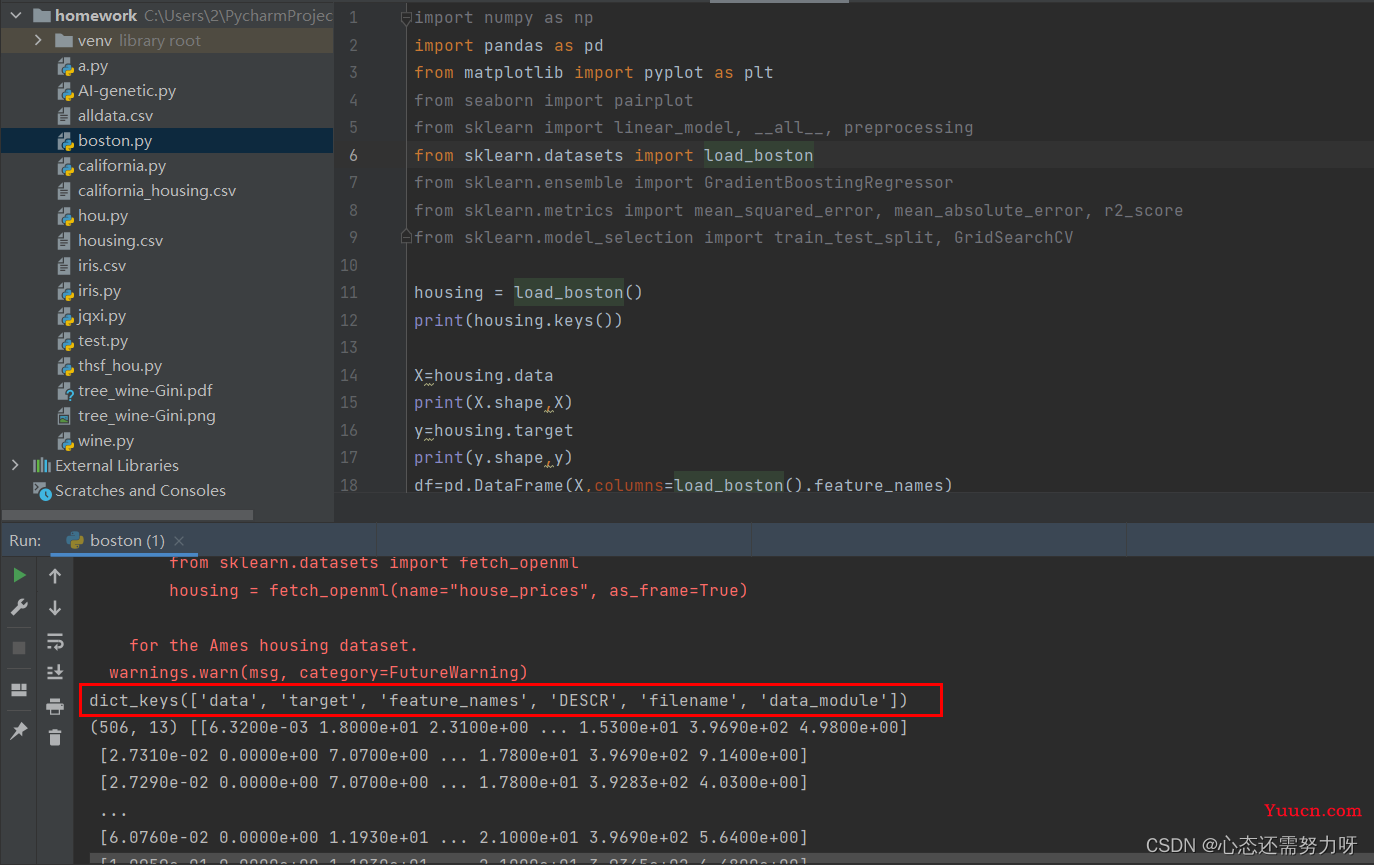The height and width of the screenshot is (865, 1374).
Task: Open wine.py file
Action: 106,441
